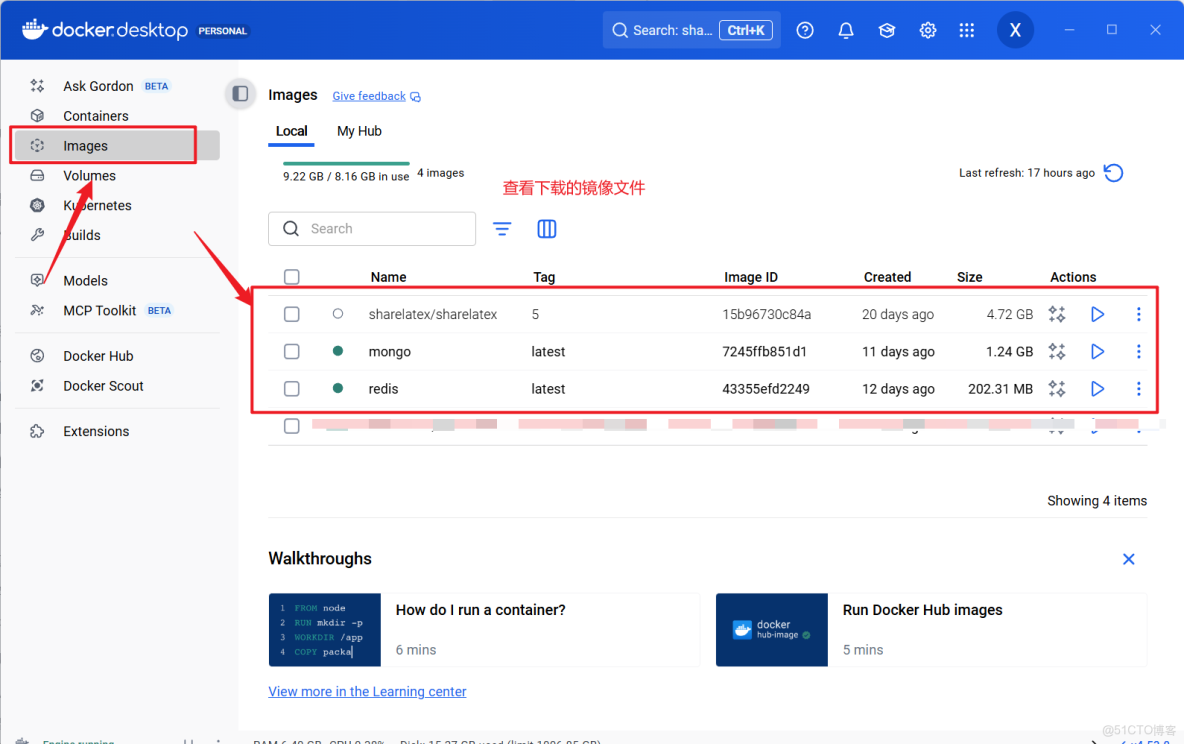Open the Kubernetes panel

[x=97, y=205]
